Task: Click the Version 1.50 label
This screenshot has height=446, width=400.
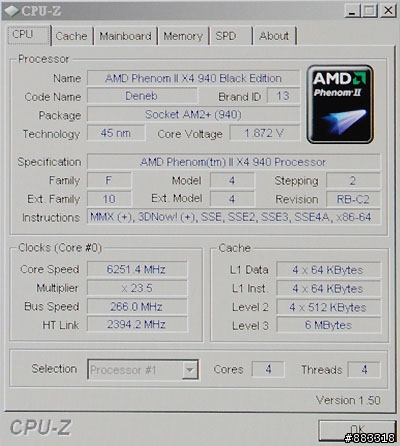Action: point(348,400)
